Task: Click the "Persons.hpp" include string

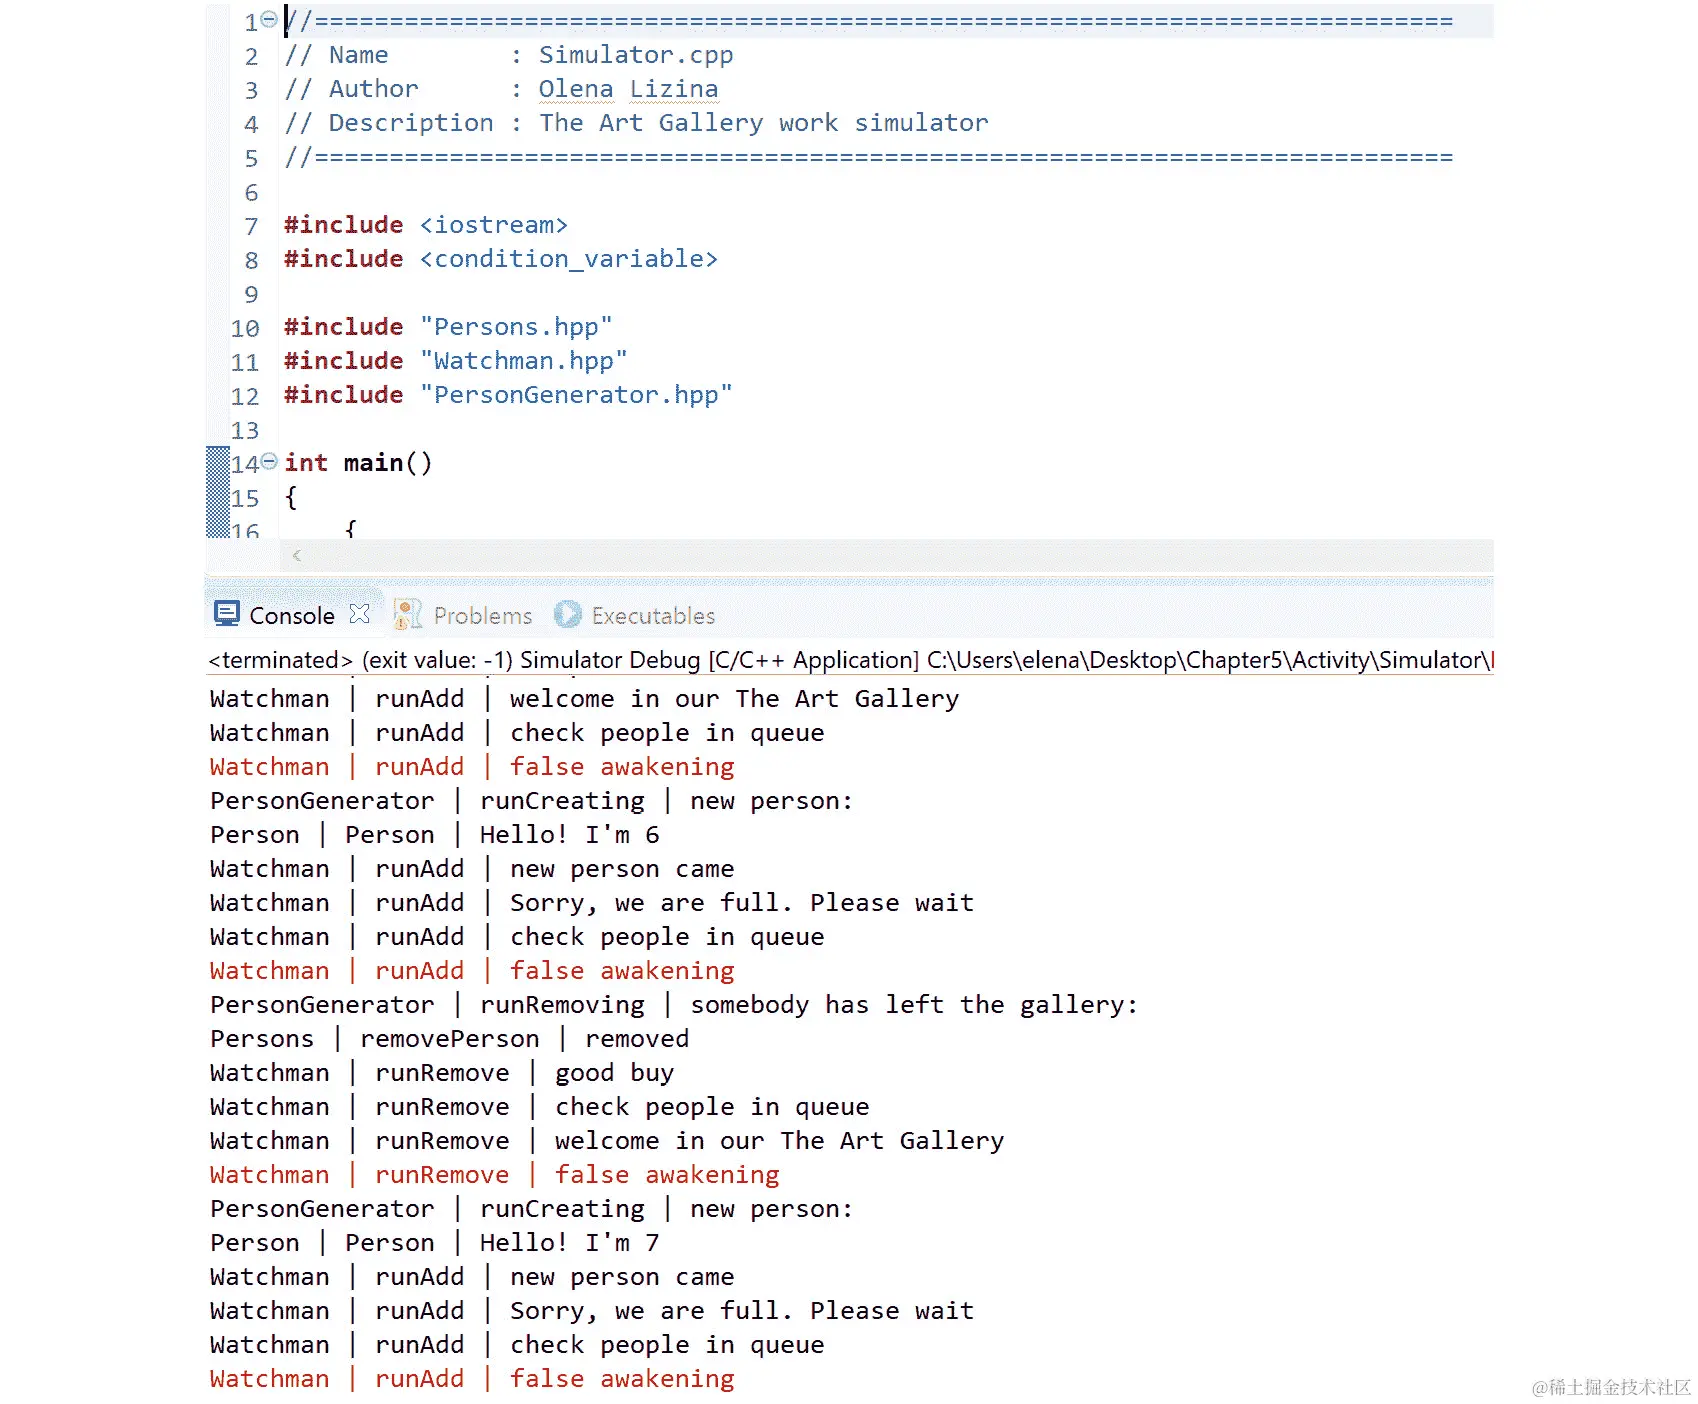Action: (516, 327)
